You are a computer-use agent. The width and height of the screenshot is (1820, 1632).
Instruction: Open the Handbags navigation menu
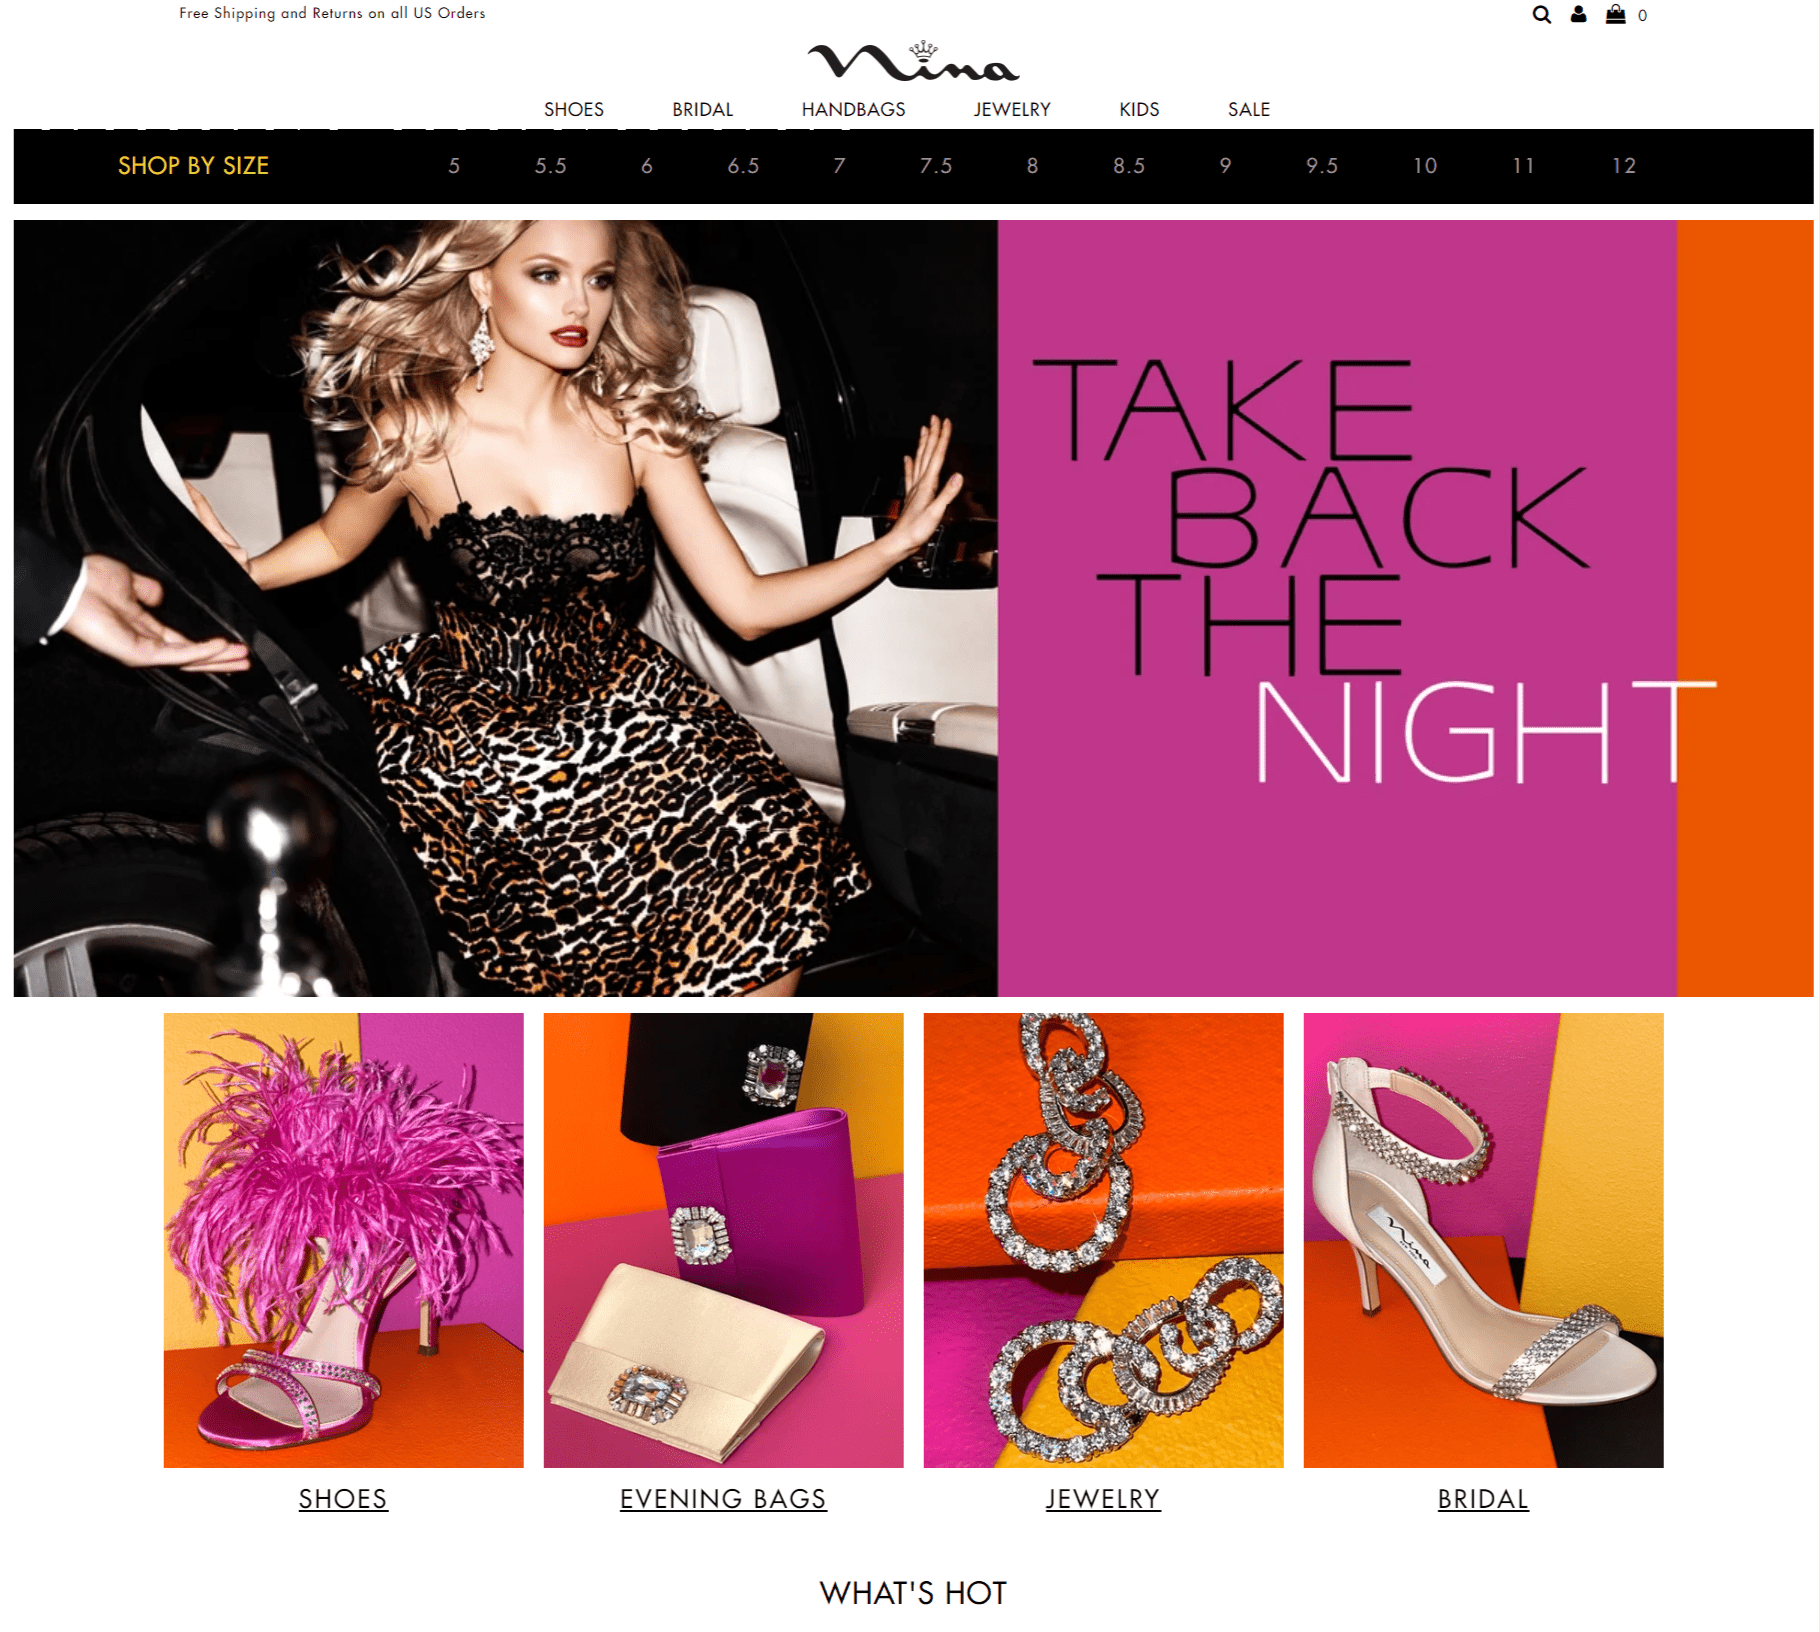[x=853, y=109]
